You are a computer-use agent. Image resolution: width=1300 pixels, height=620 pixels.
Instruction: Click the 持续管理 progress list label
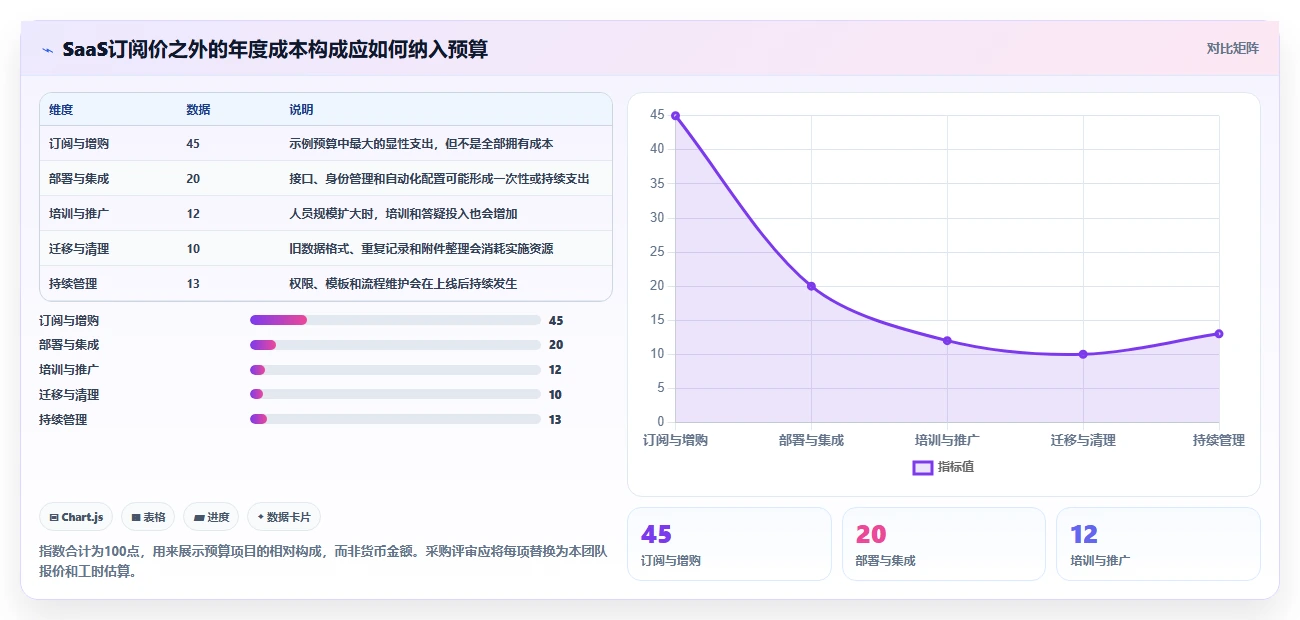click(x=63, y=420)
